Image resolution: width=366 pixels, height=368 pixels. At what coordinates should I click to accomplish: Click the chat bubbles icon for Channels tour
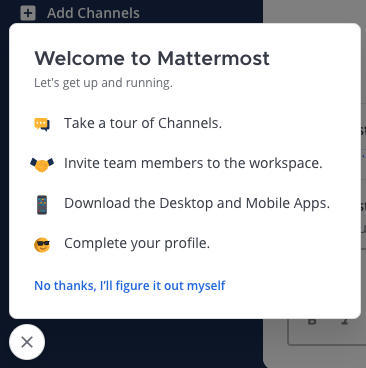click(42, 124)
